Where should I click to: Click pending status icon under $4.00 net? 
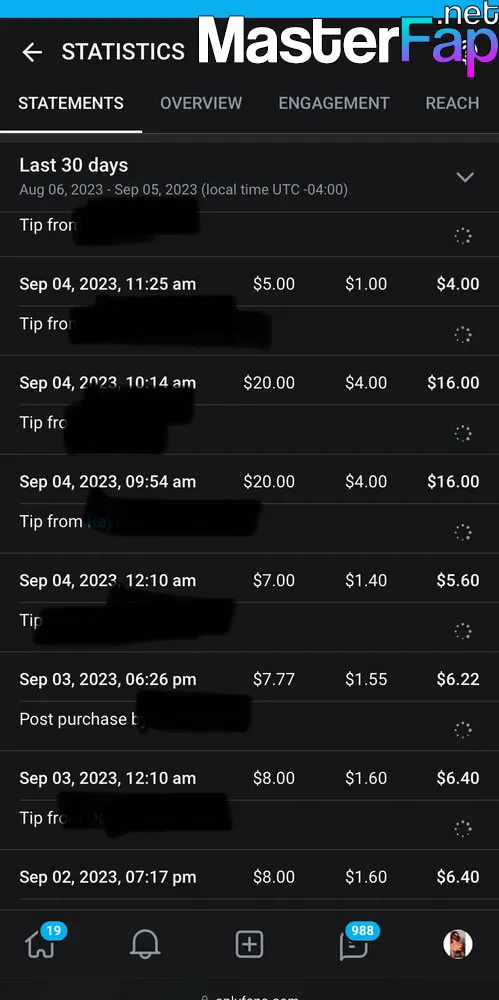tap(463, 335)
